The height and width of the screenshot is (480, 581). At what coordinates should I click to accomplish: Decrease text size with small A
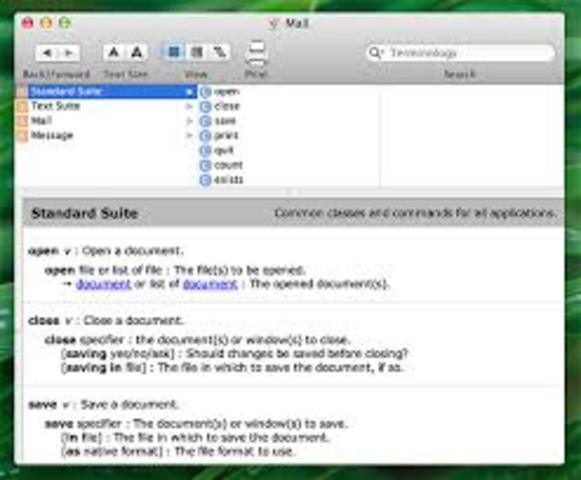click(x=114, y=53)
